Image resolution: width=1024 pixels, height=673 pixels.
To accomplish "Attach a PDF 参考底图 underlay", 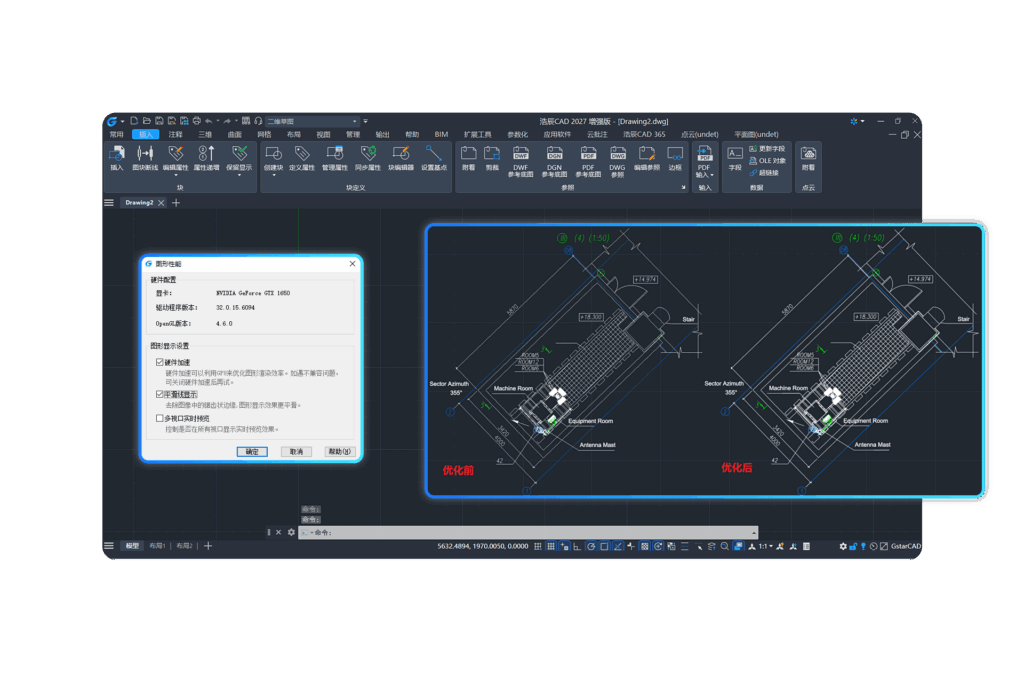I will (588, 161).
